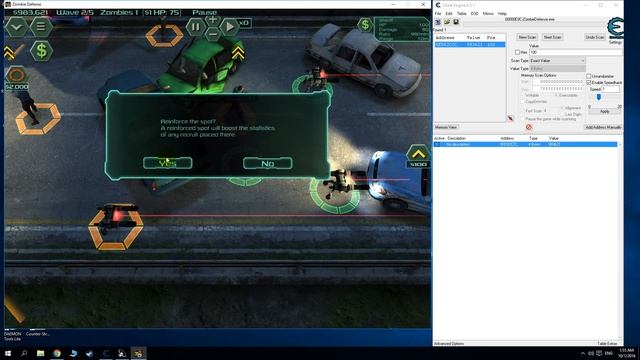
Task: Click the red arrow add-to-address-list icon
Action: click(x=510, y=118)
